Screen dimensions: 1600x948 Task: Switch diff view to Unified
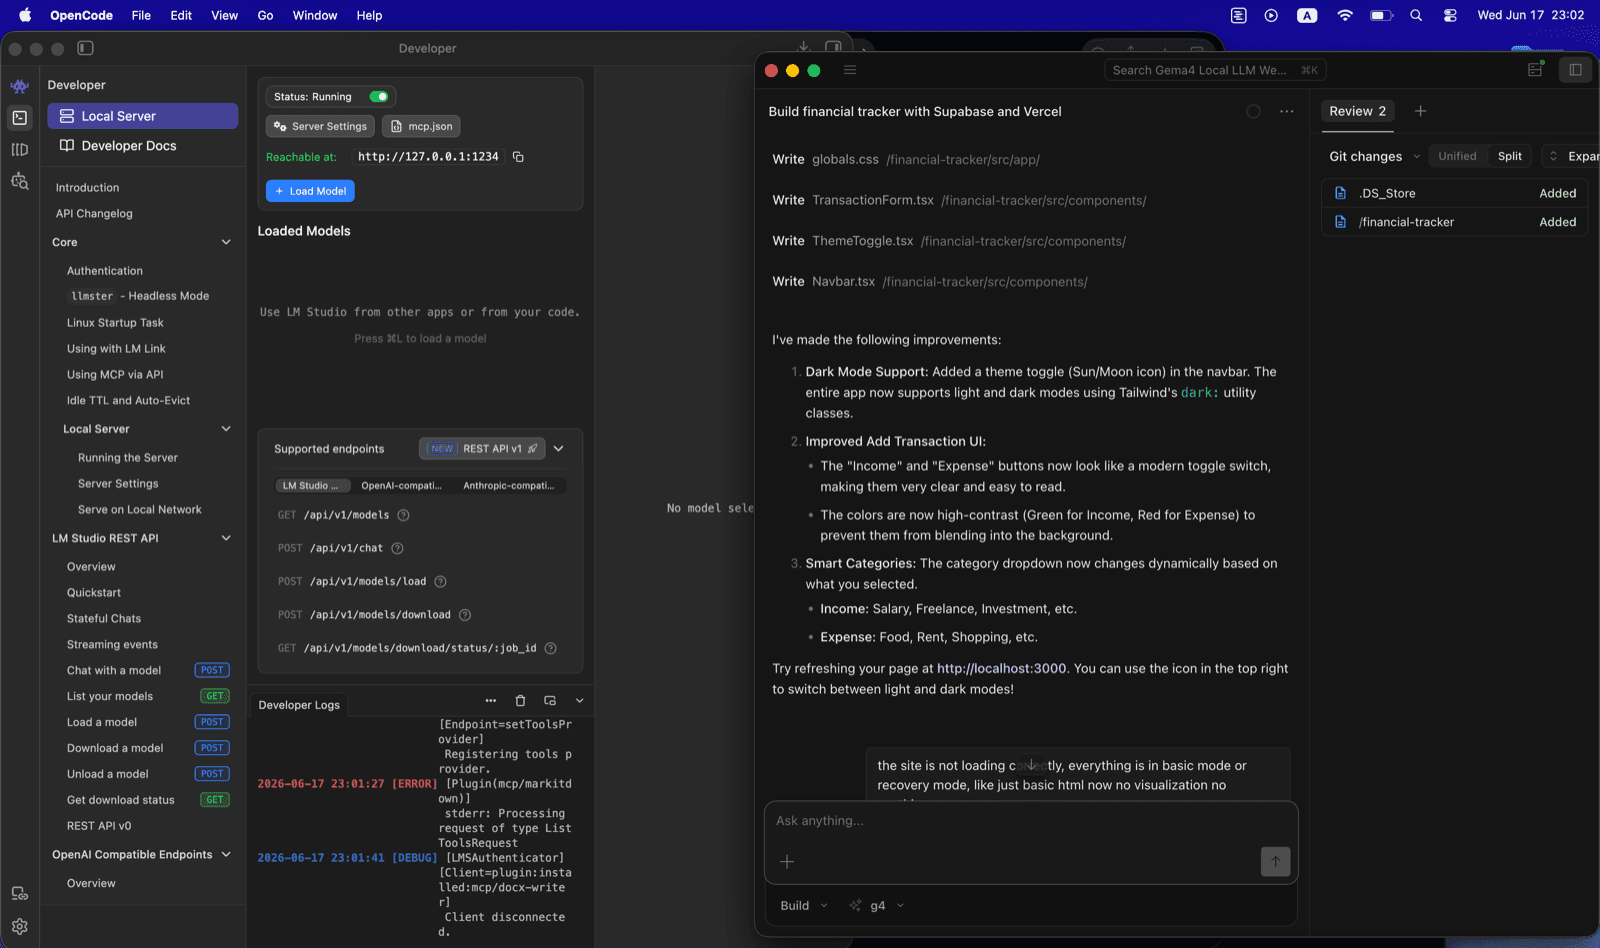[x=1457, y=156]
